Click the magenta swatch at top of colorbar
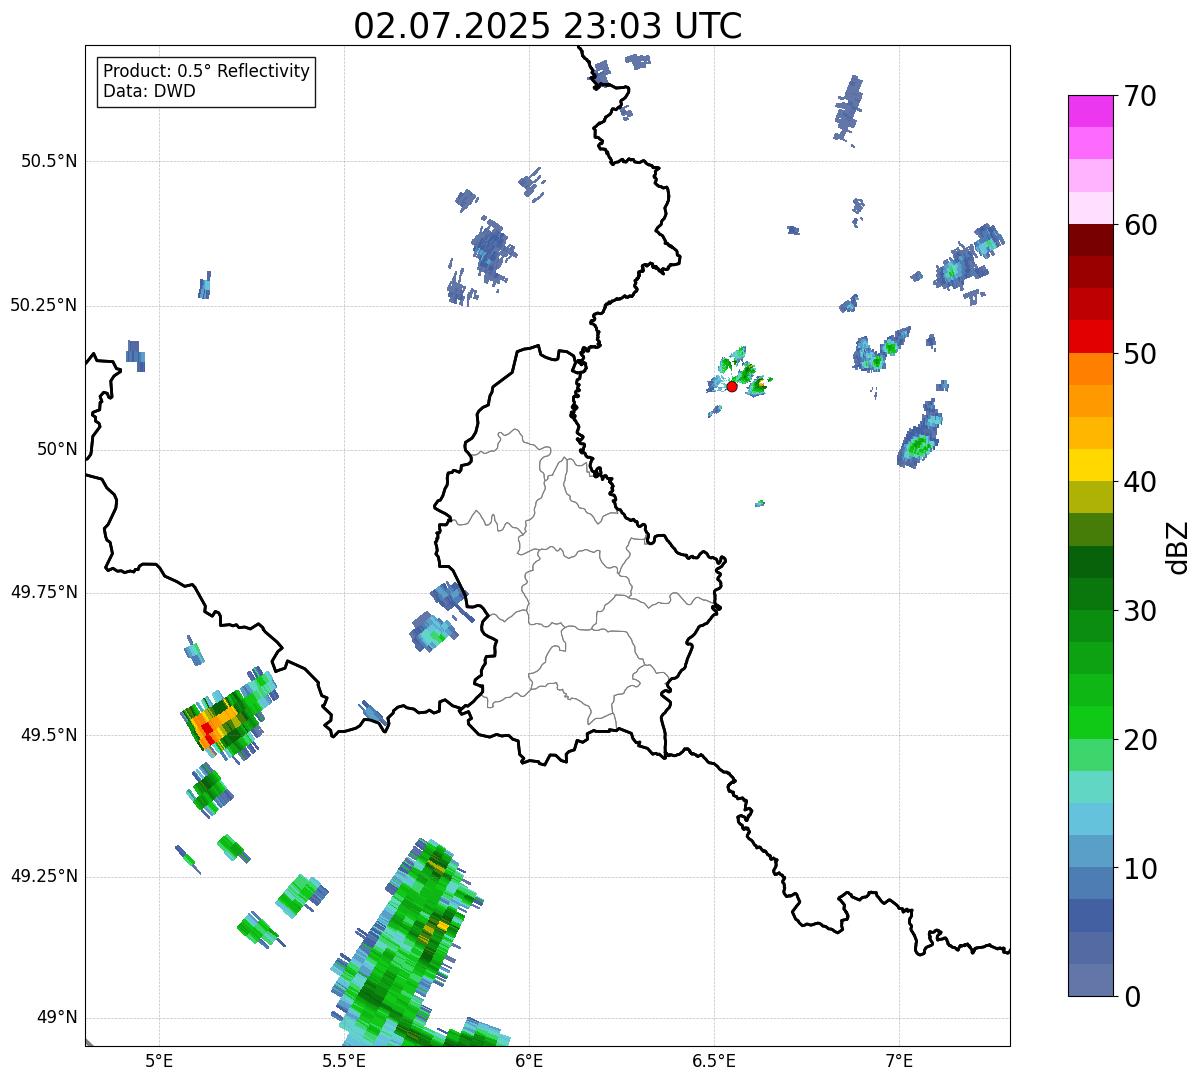 pyautogui.click(x=1090, y=111)
